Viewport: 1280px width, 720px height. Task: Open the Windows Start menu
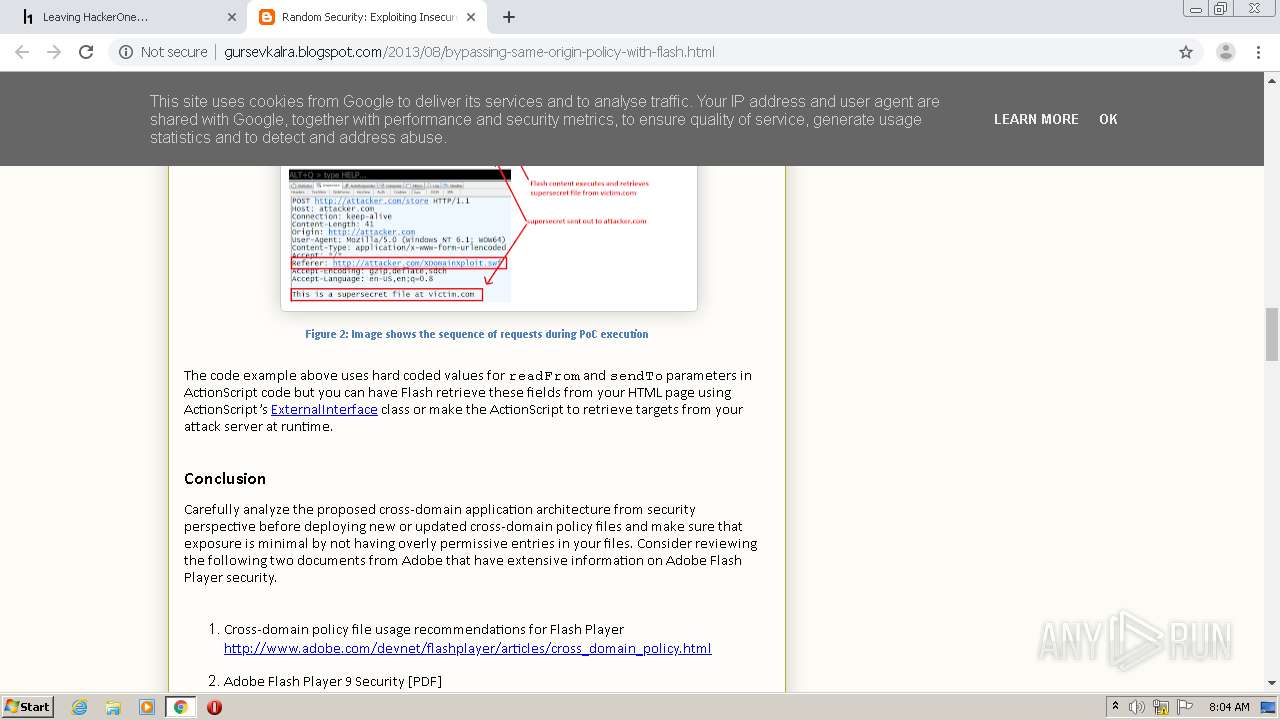[x=27, y=706]
